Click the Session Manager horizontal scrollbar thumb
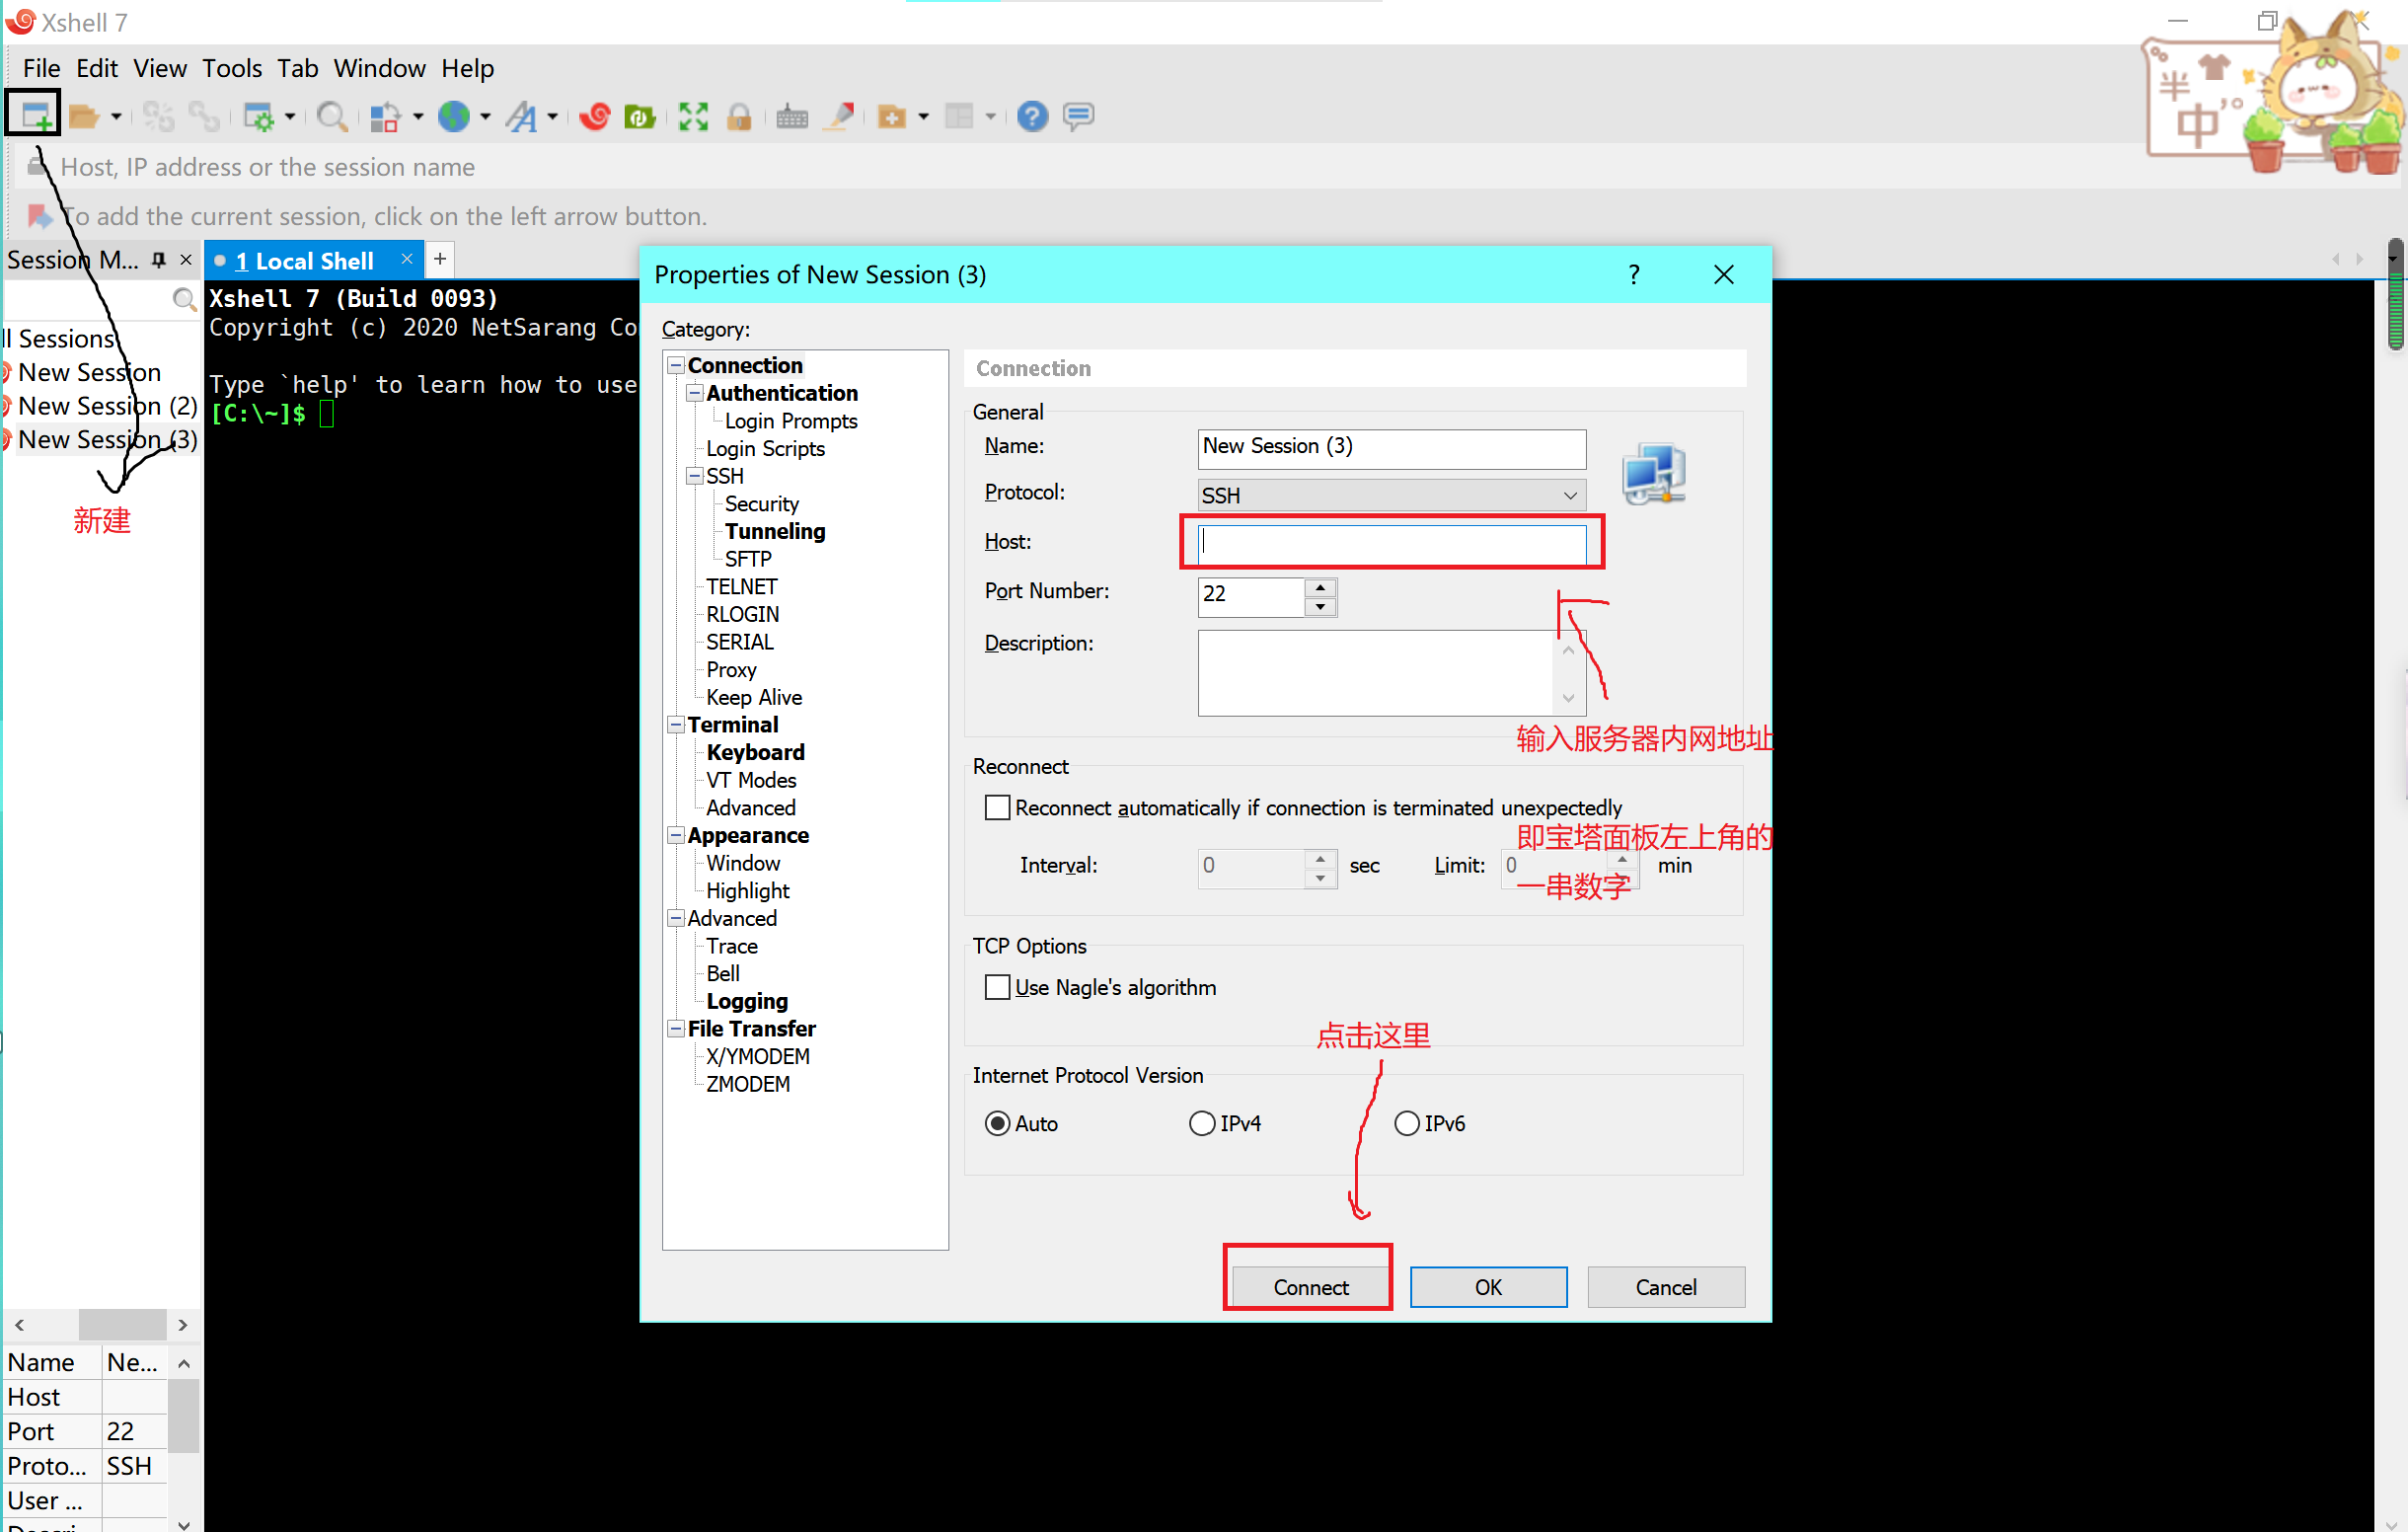The width and height of the screenshot is (2408, 1532). coord(122,1325)
